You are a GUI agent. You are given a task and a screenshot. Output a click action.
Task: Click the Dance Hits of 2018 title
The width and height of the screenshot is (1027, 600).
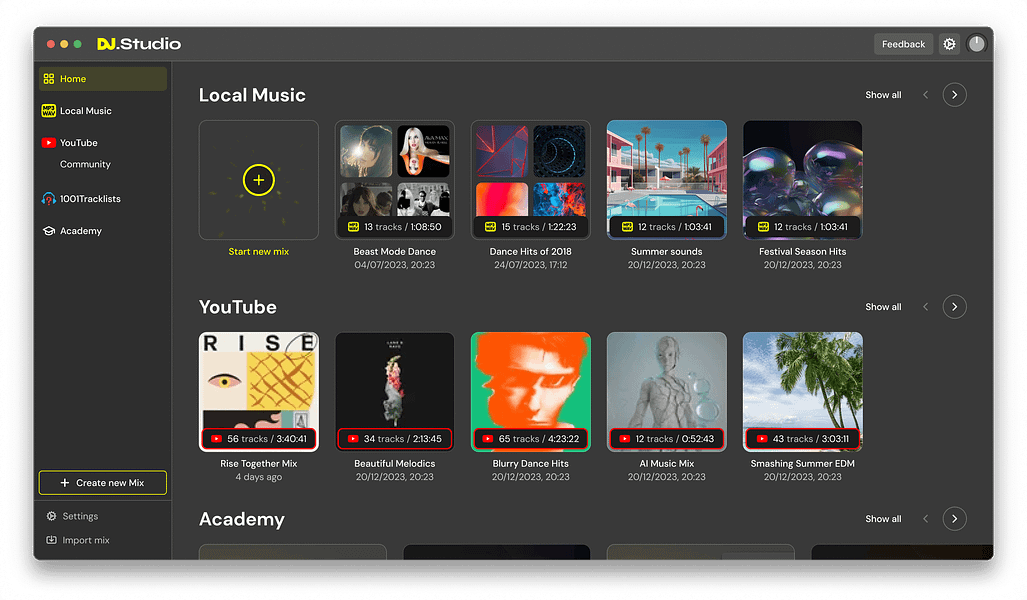(x=531, y=252)
